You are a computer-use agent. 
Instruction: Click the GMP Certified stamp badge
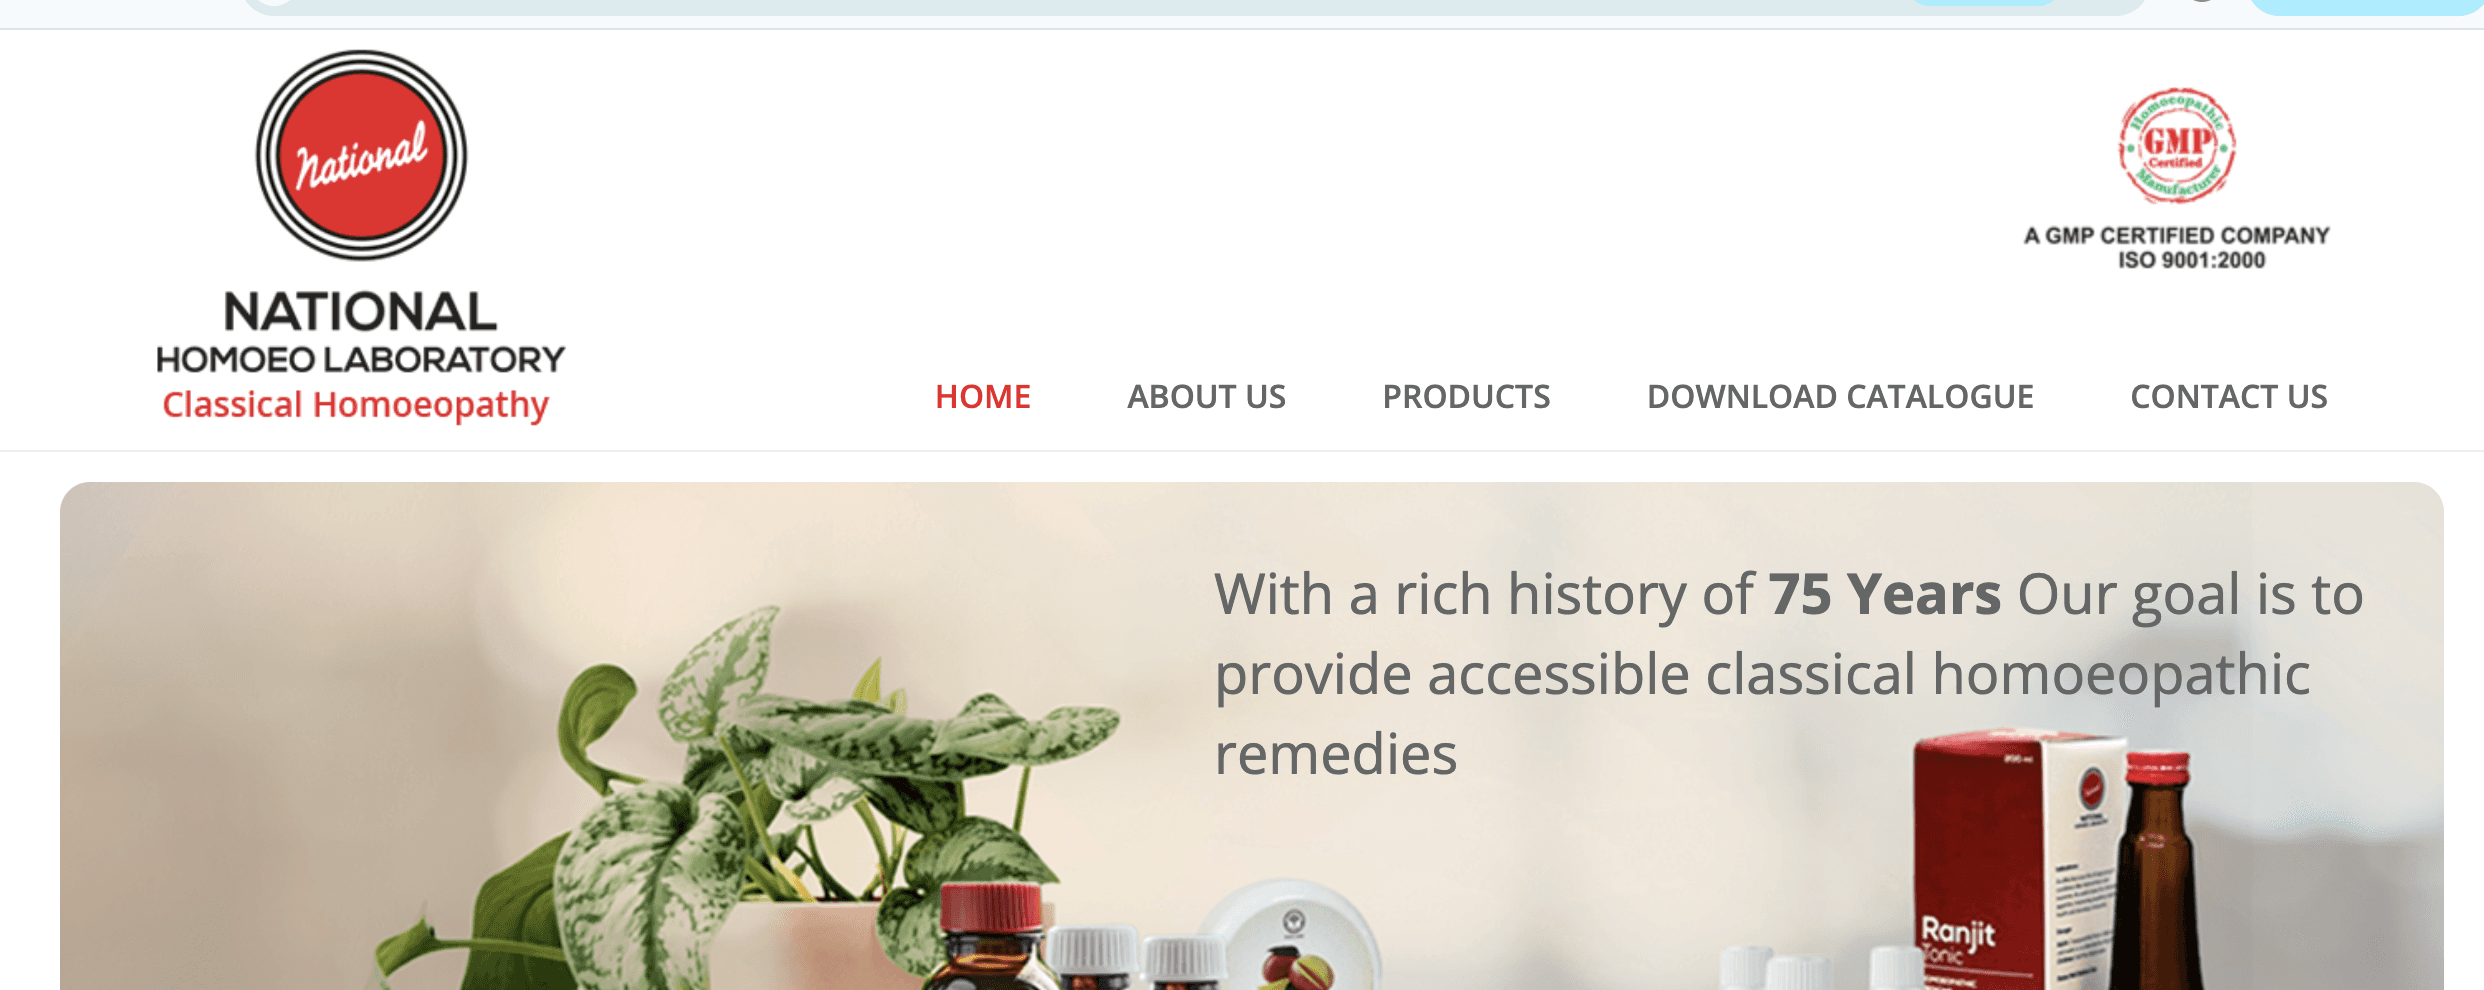pos(2177,146)
